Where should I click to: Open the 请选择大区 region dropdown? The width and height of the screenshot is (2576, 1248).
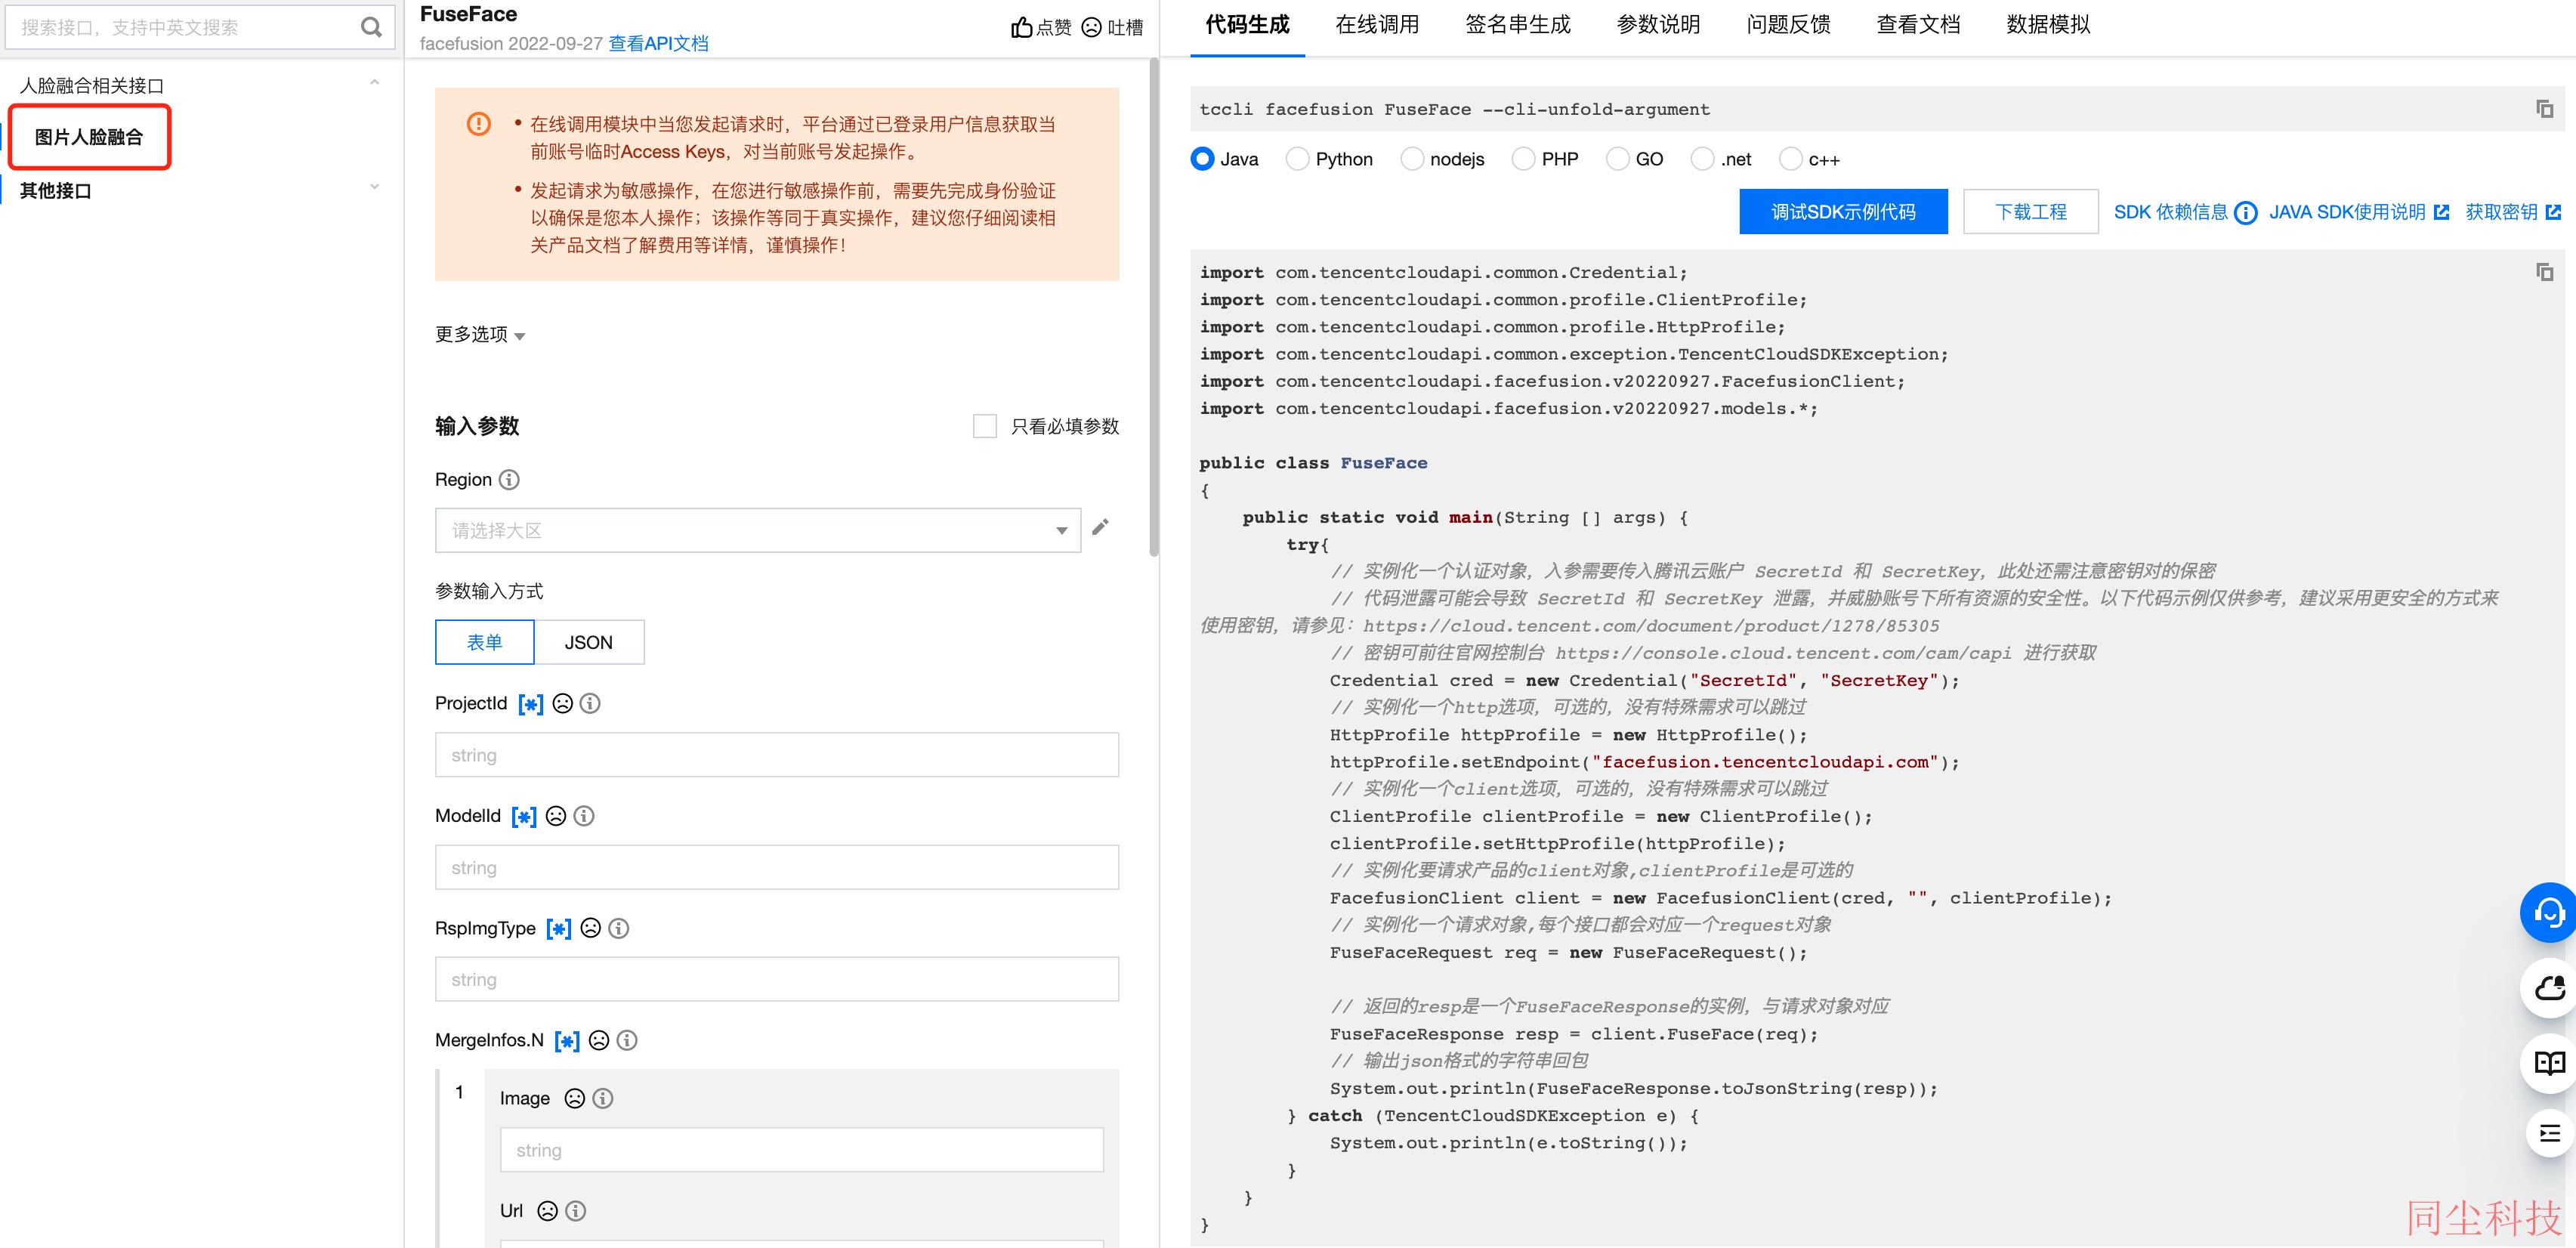(x=758, y=530)
